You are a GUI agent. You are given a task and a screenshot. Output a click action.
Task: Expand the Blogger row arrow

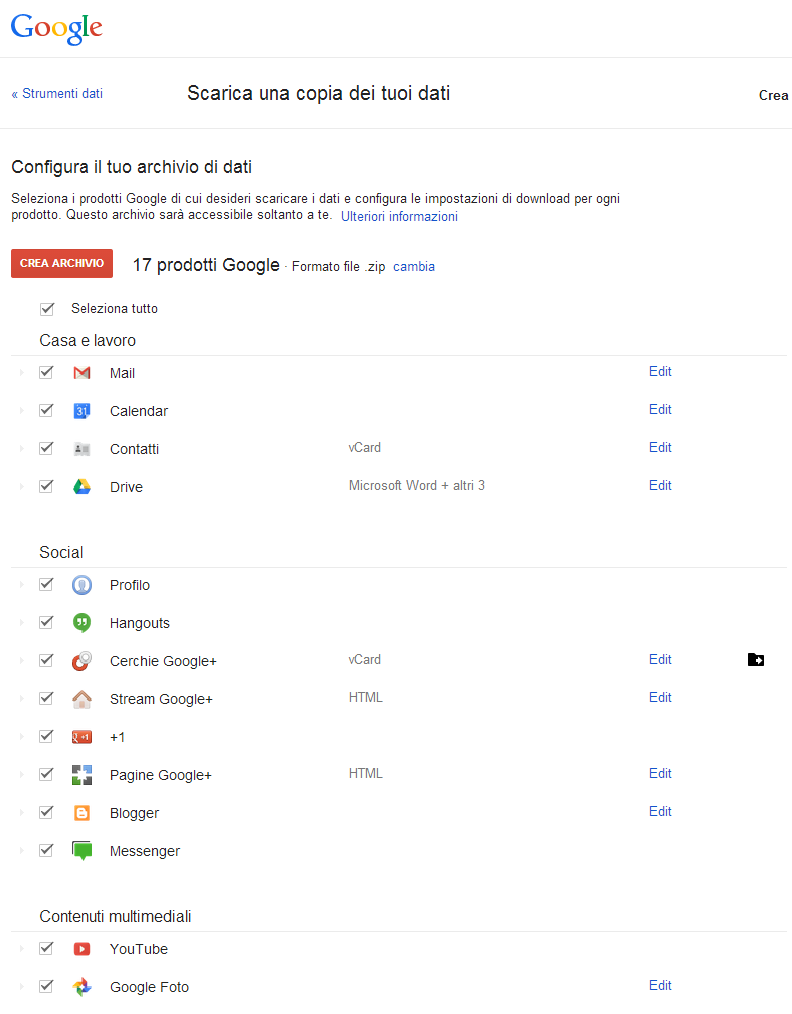(x=21, y=812)
